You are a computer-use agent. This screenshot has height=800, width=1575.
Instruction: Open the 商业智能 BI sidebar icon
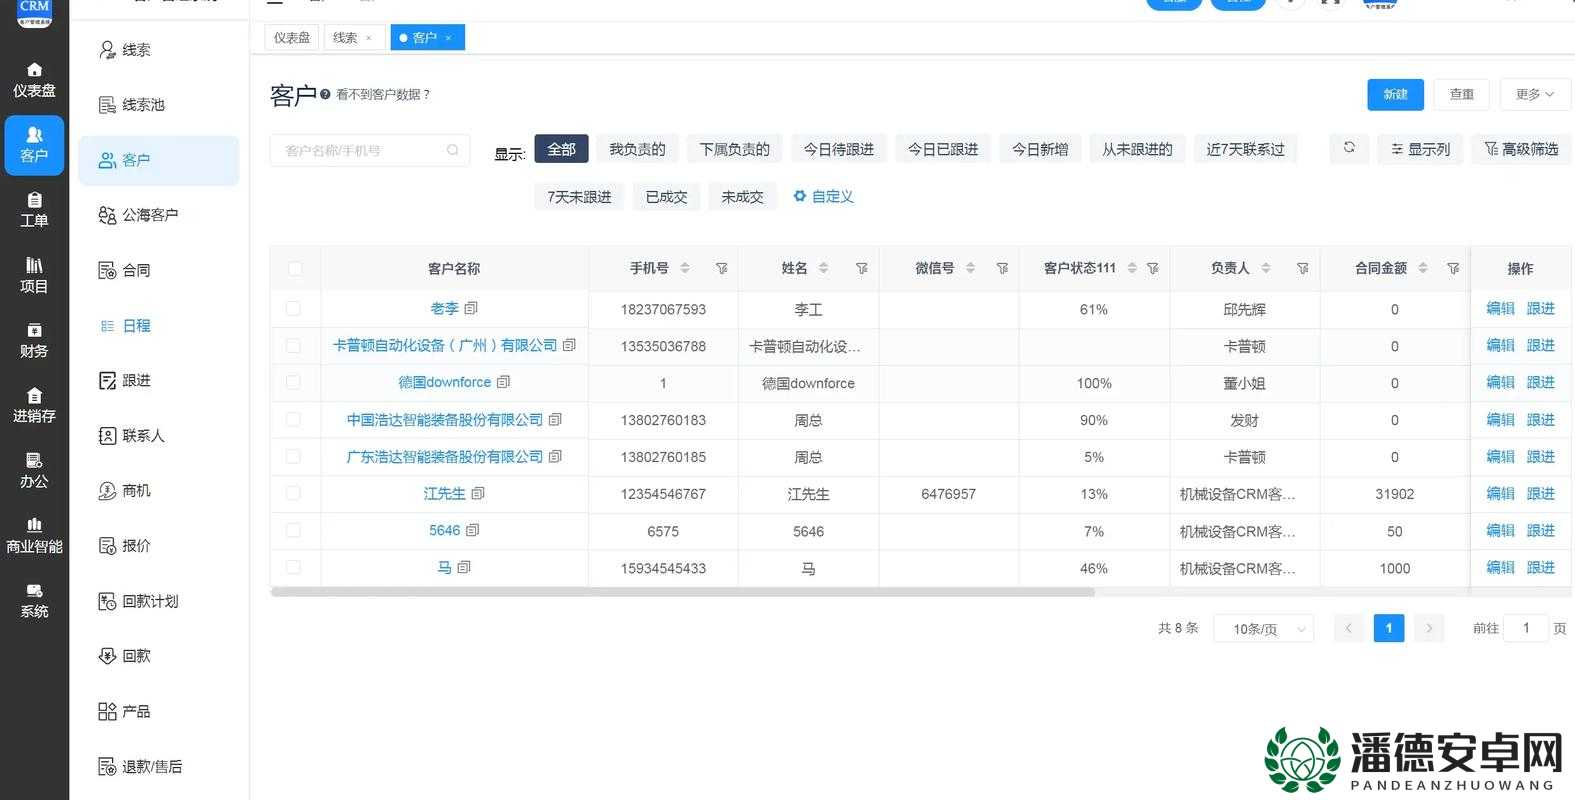[34, 536]
